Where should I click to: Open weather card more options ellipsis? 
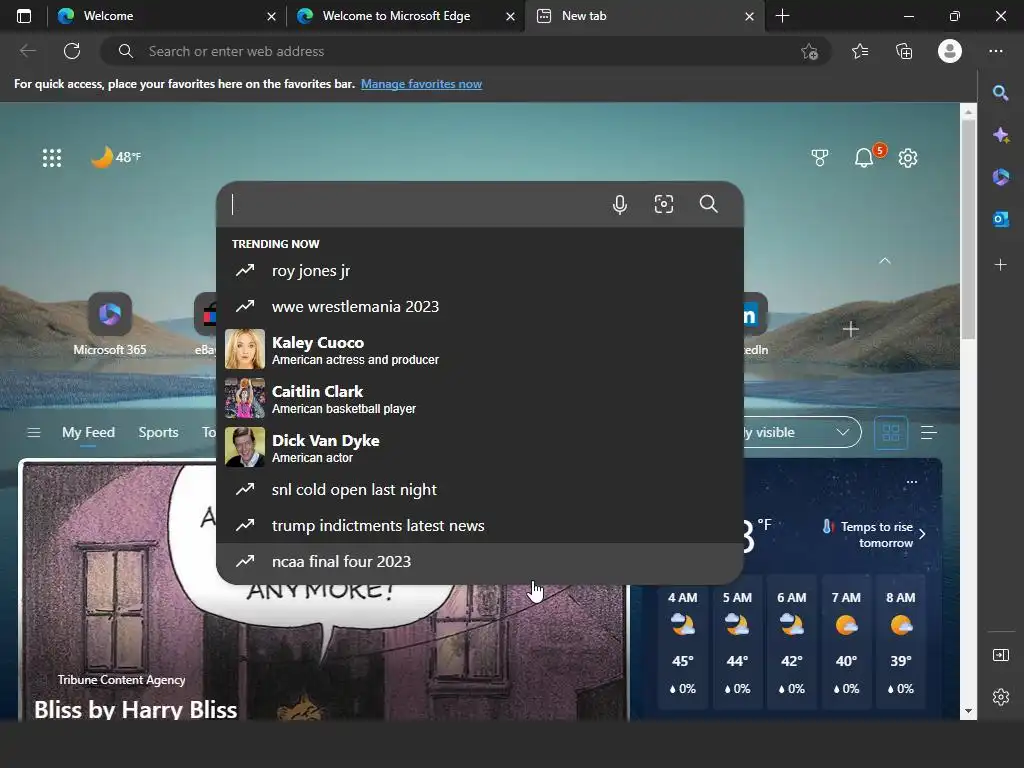tap(912, 482)
